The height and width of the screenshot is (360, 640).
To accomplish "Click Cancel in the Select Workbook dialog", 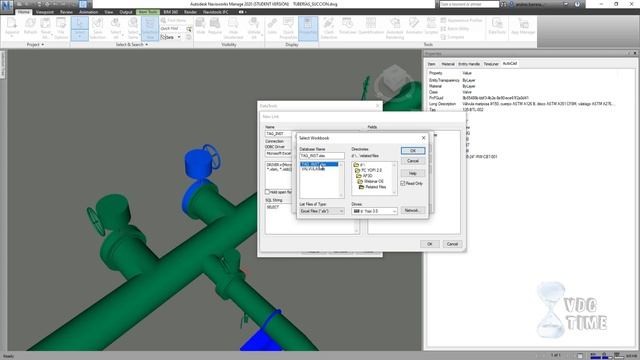I will 413,161.
